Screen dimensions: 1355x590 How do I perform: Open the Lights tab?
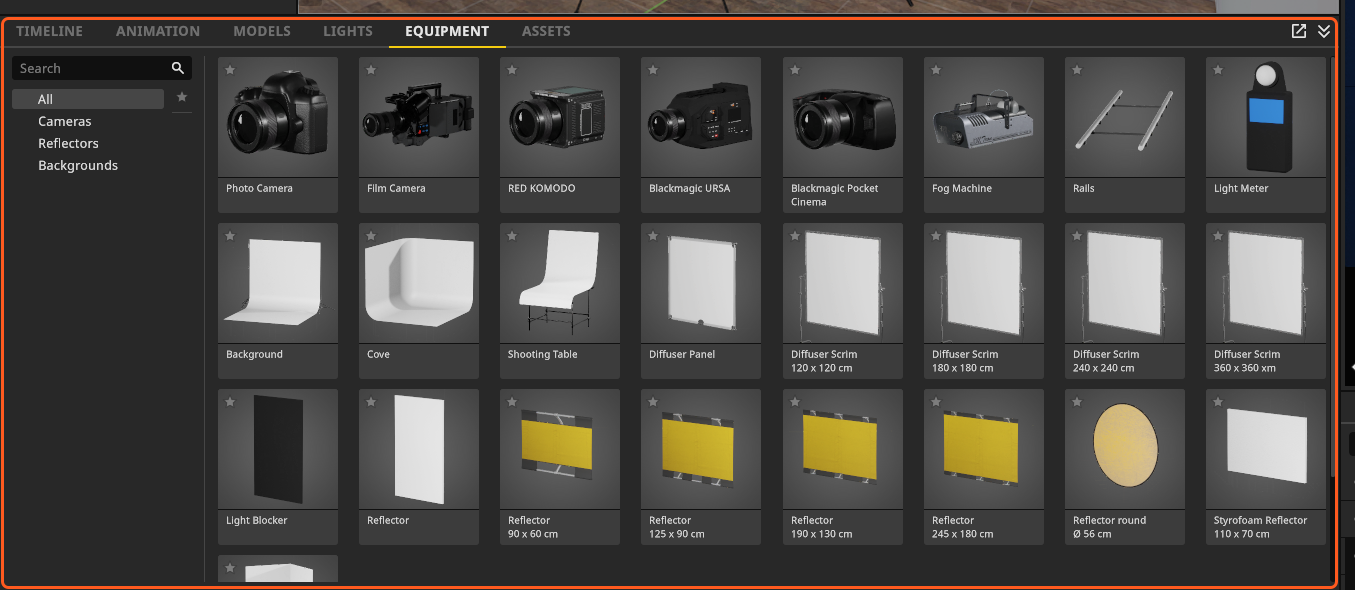[348, 31]
